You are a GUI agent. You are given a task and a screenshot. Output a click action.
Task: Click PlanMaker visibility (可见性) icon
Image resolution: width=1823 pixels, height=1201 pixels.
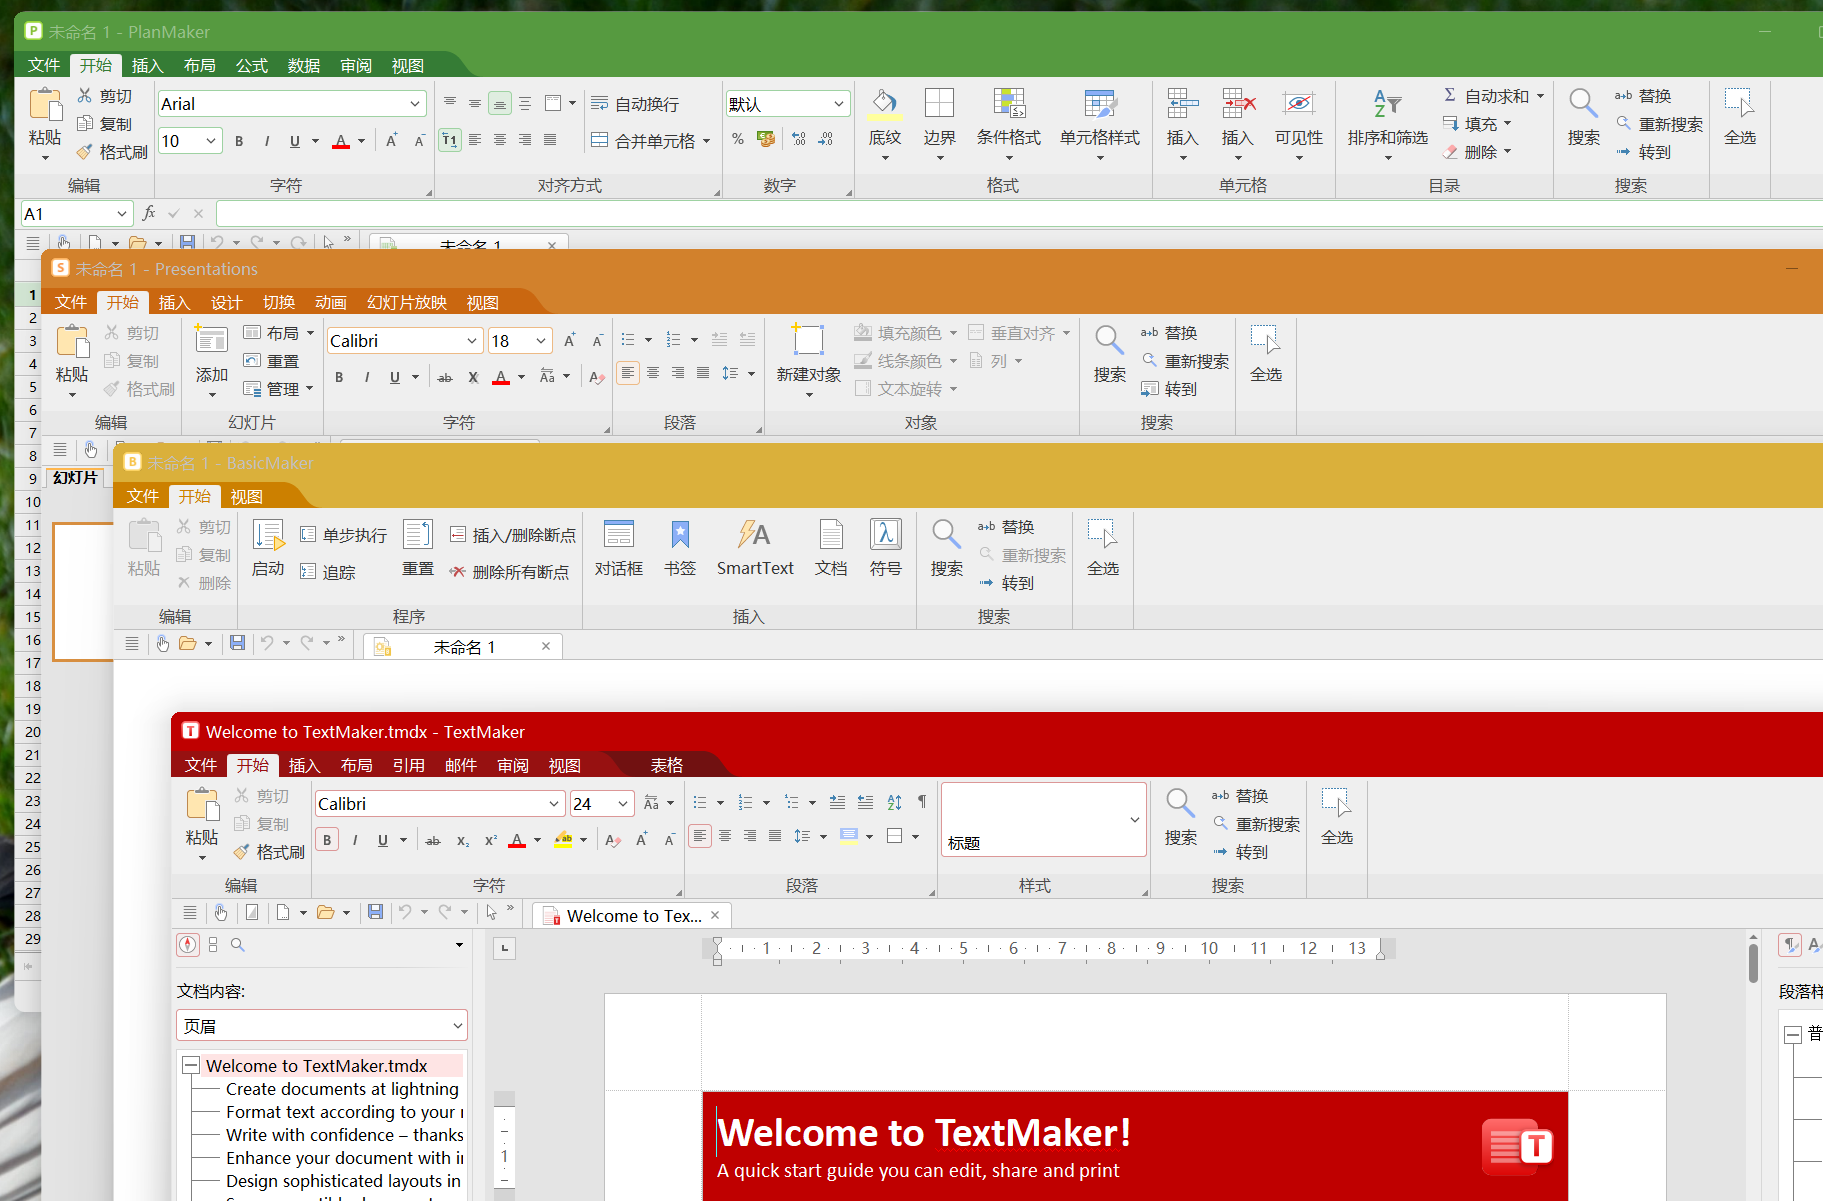[1298, 103]
